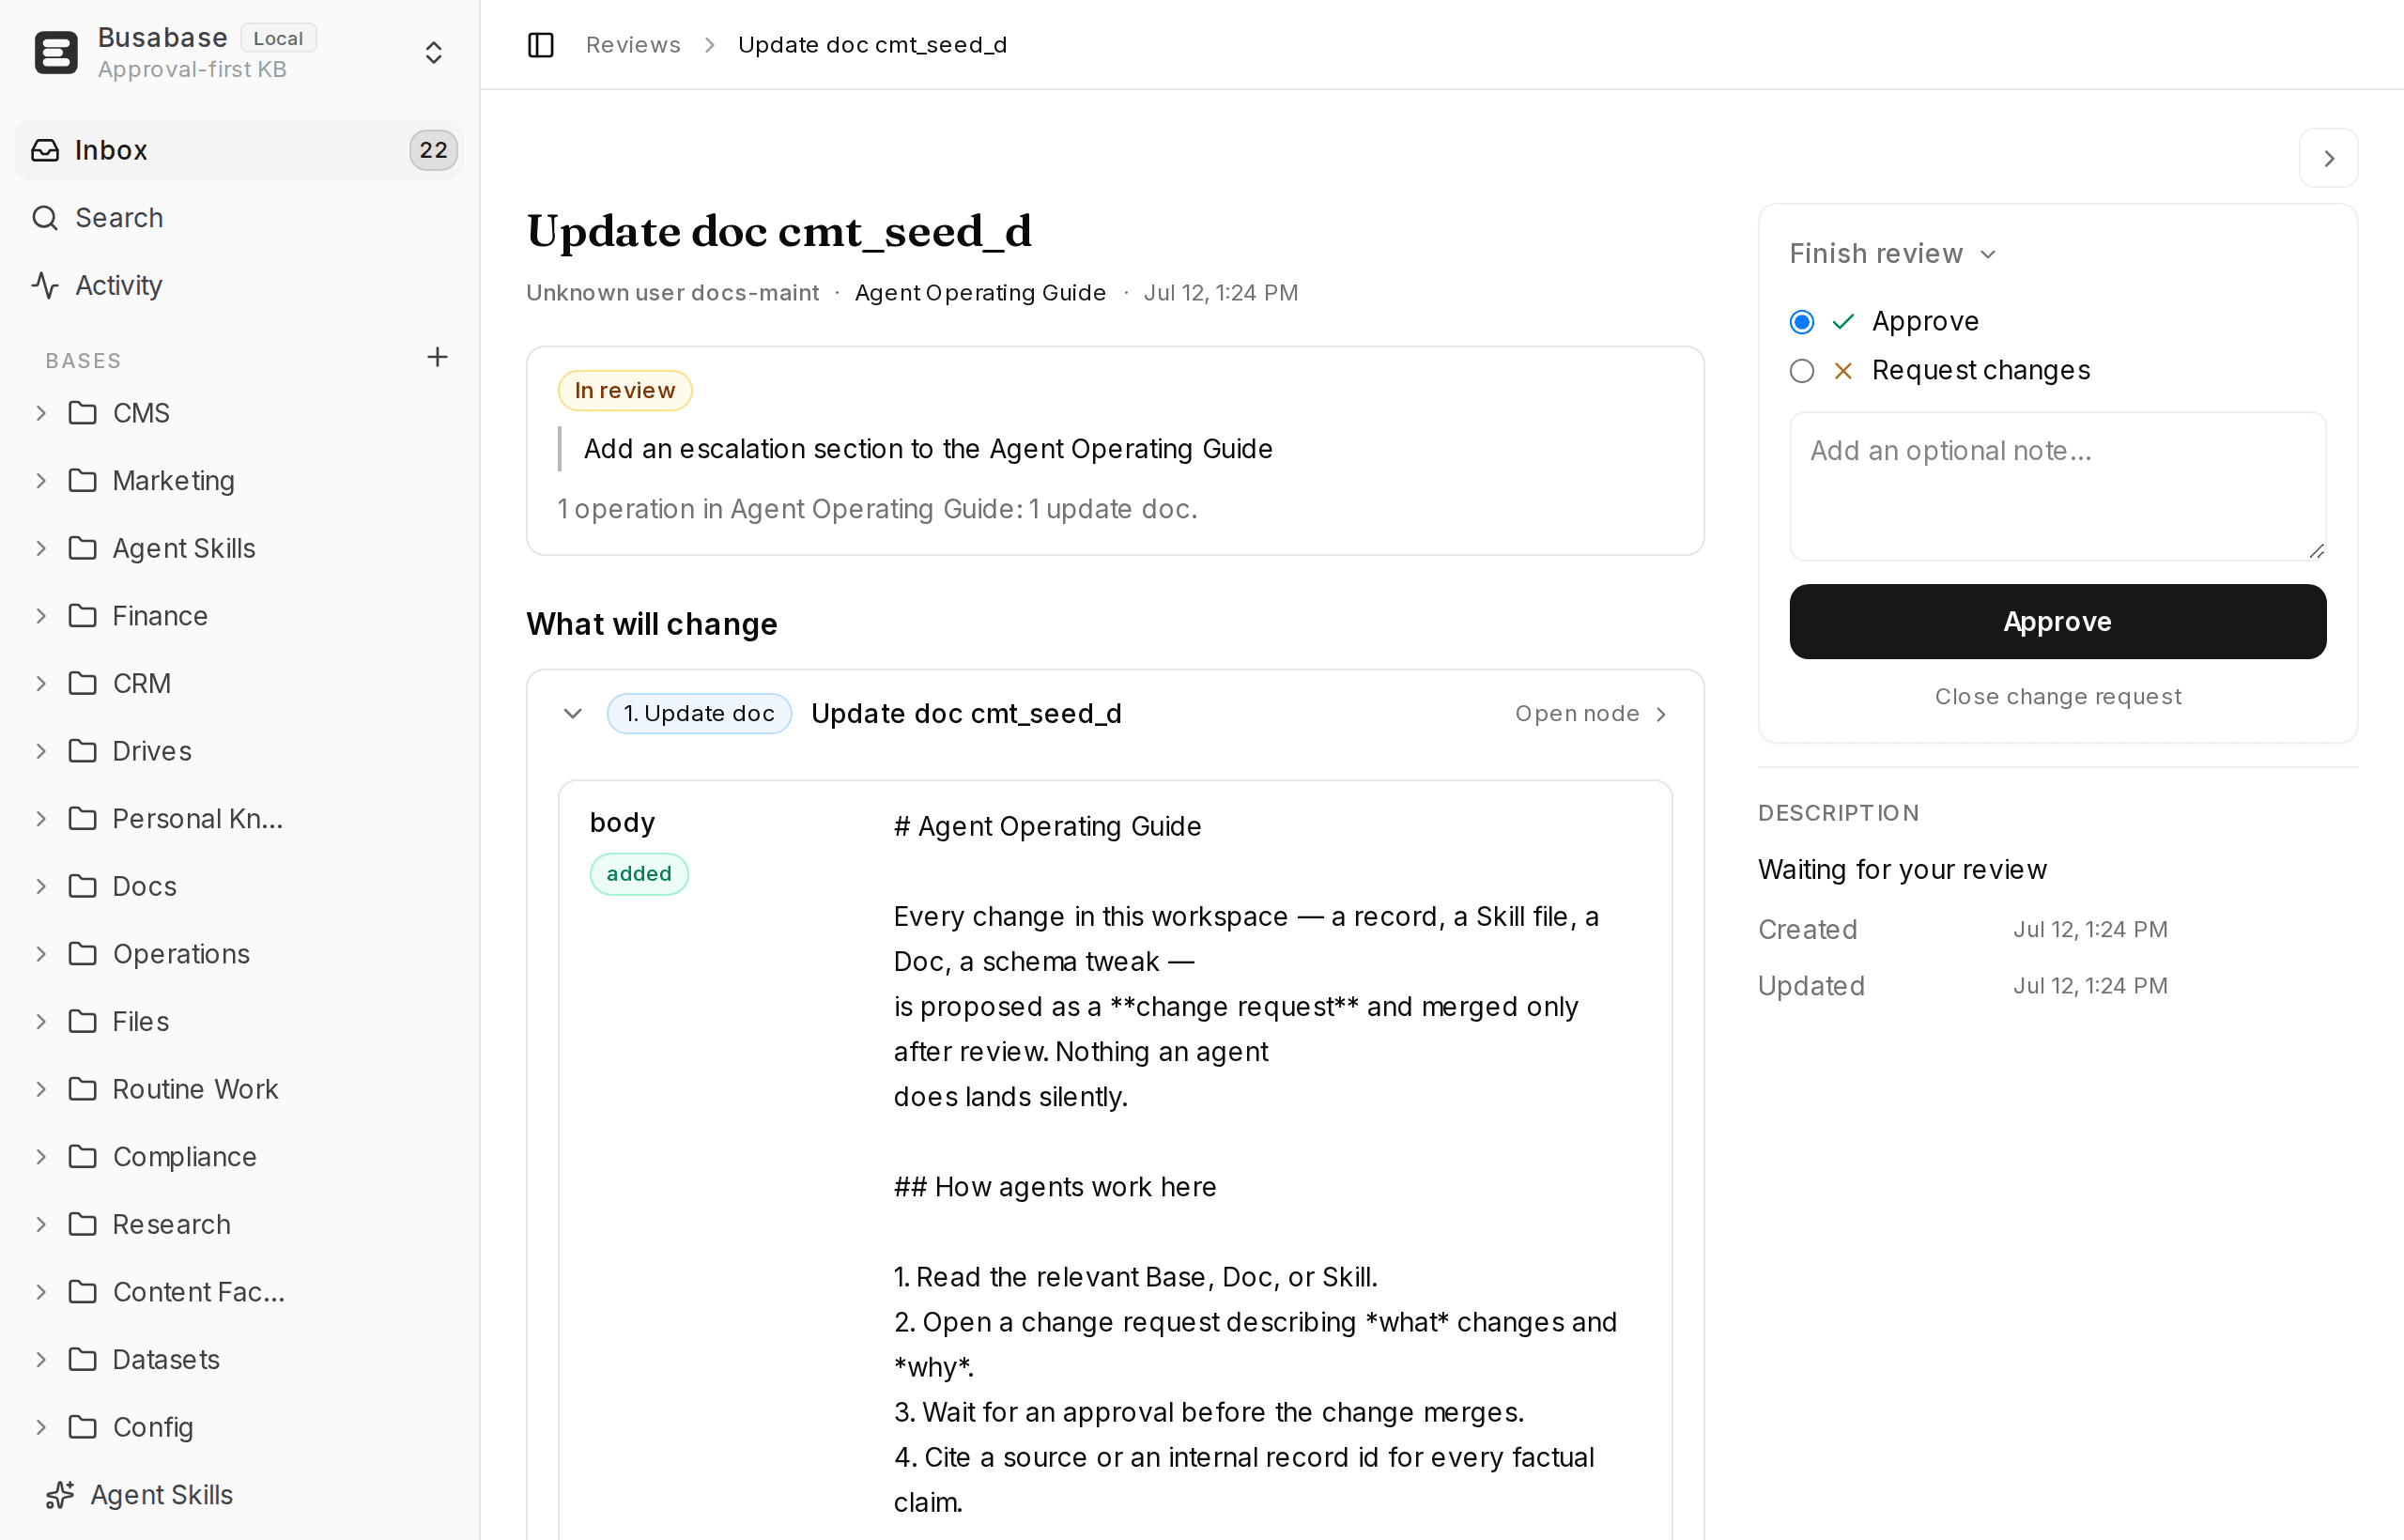This screenshot has height=1540, width=2404.
Task: Open the Inbox item
Action: pyautogui.click(x=239, y=150)
